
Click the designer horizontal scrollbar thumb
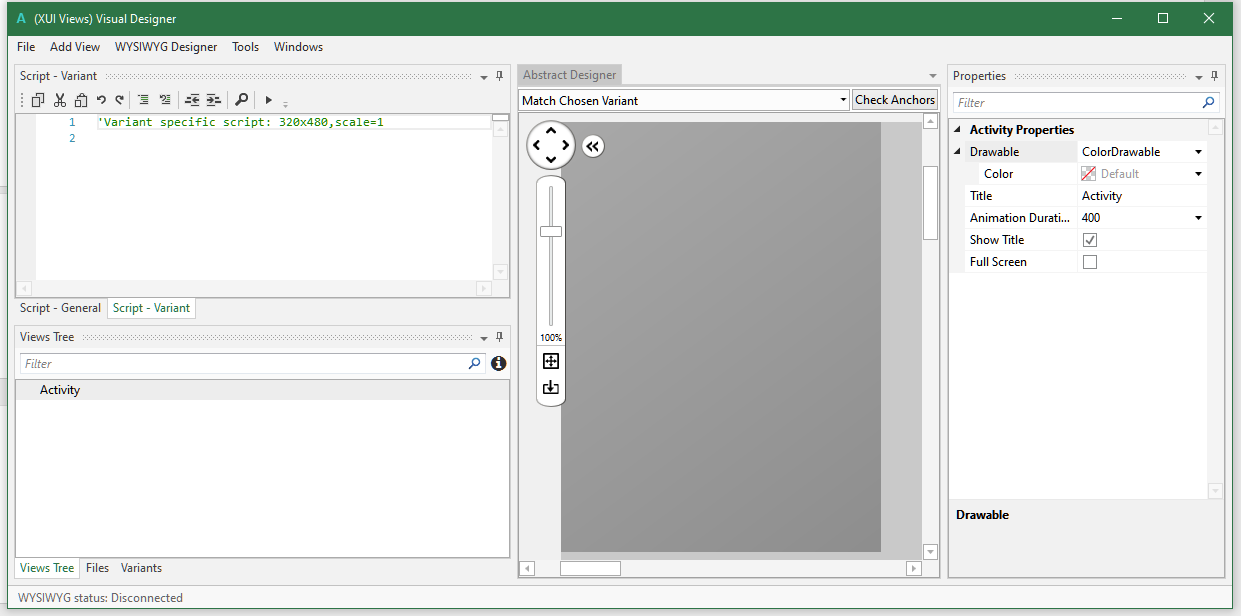590,568
